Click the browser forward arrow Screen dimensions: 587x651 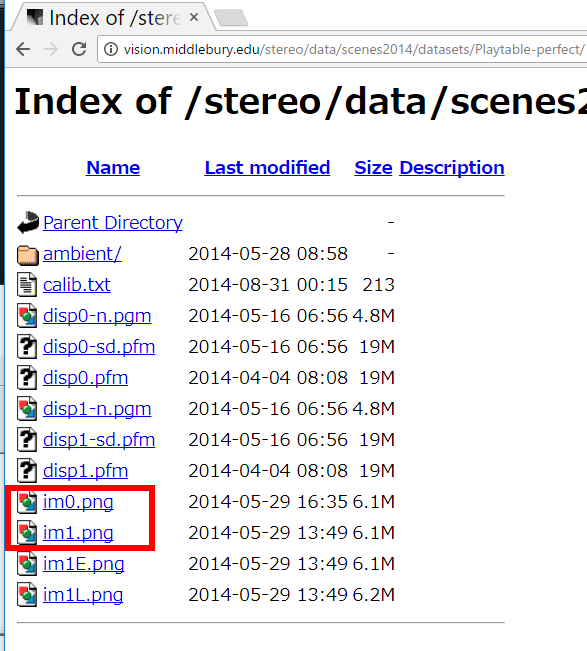[51, 49]
